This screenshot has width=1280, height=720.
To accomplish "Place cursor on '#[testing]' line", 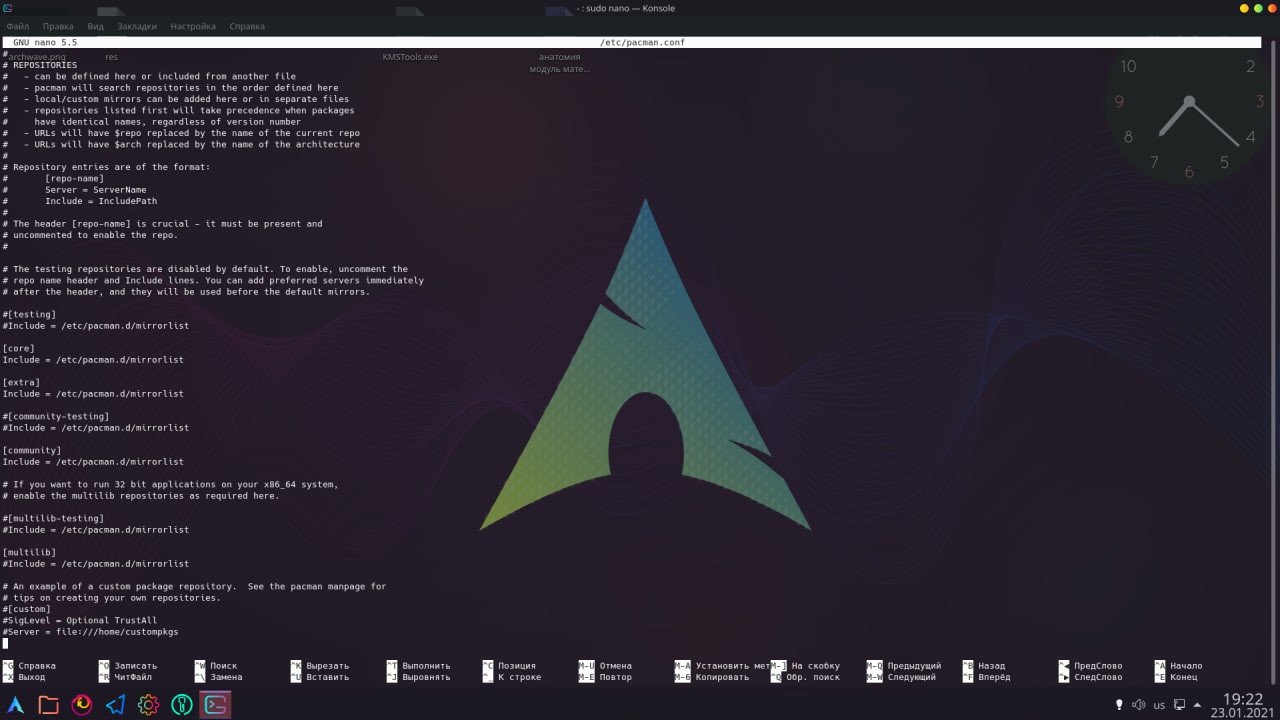I will 29,314.
